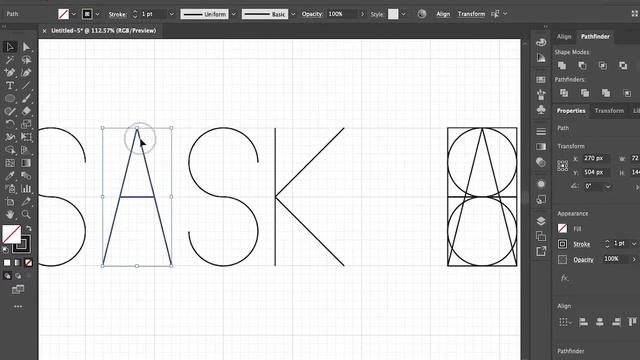Image resolution: width=640 pixels, height=360 pixels.
Task: Open the Basic brush definition dropdown
Action: tap(293, 14)
